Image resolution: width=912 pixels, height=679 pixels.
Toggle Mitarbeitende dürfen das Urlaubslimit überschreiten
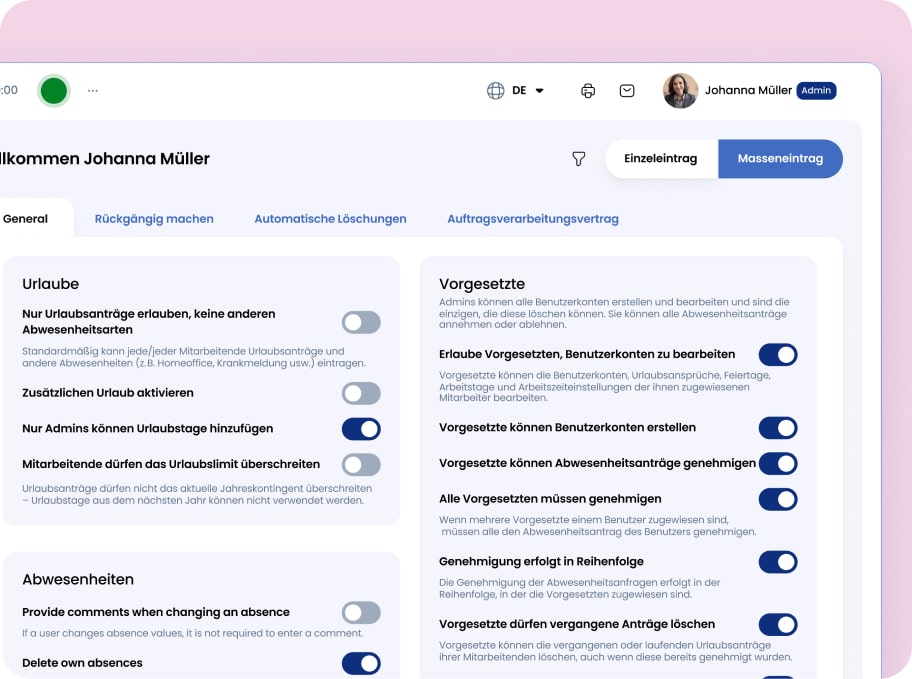(x=361, y=465)
